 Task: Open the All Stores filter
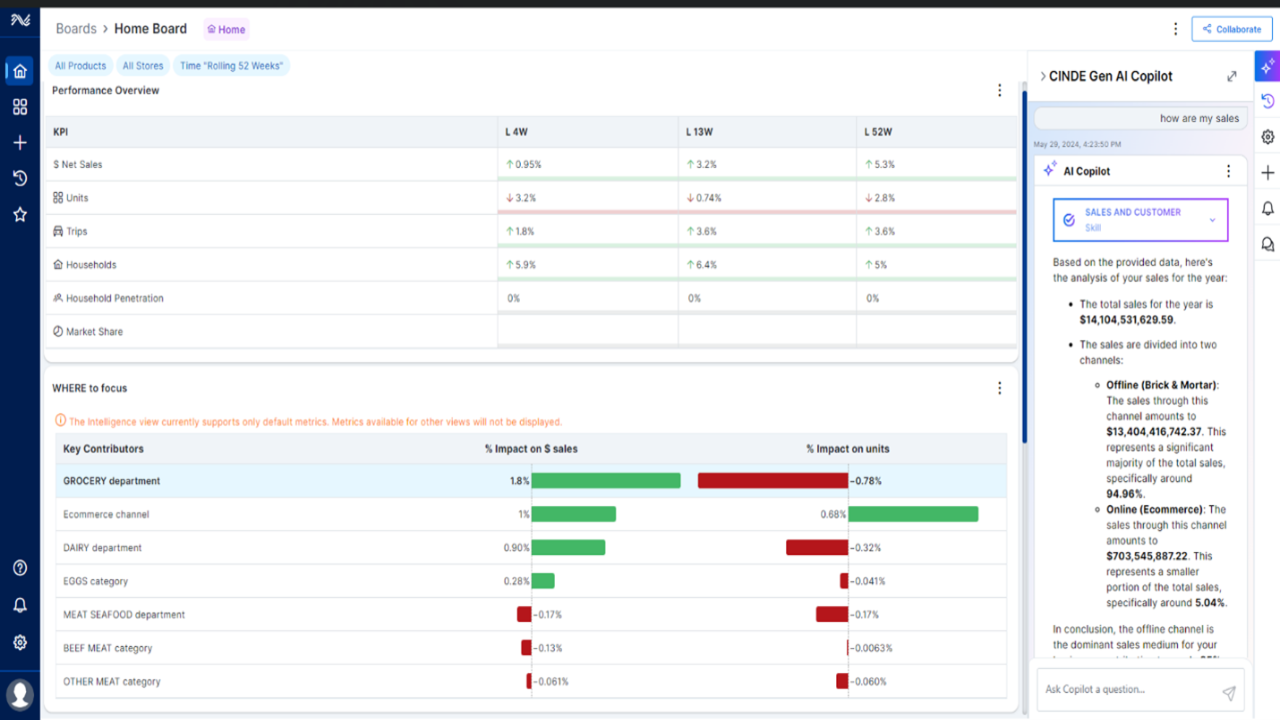(143, 66)
